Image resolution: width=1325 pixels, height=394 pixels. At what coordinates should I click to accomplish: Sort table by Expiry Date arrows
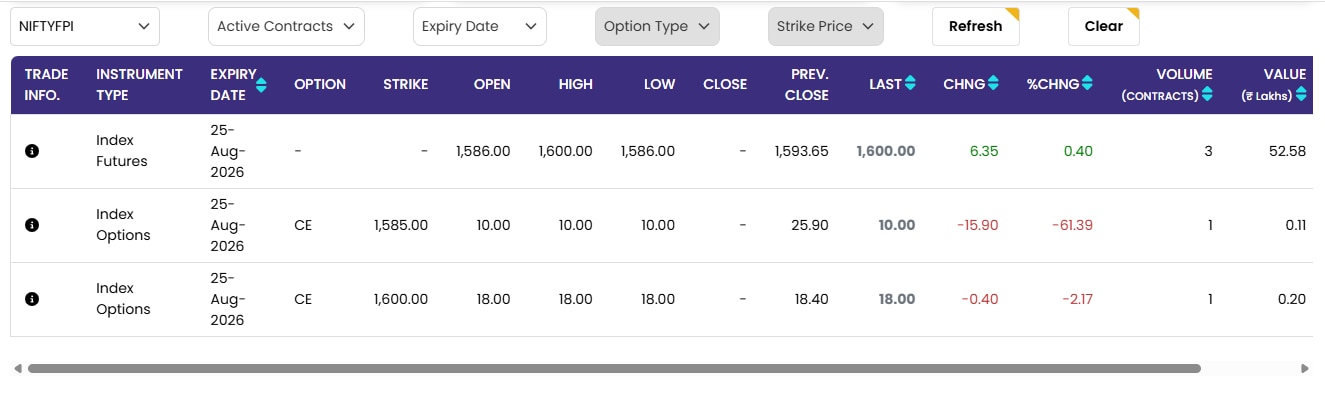pos(261,84)
